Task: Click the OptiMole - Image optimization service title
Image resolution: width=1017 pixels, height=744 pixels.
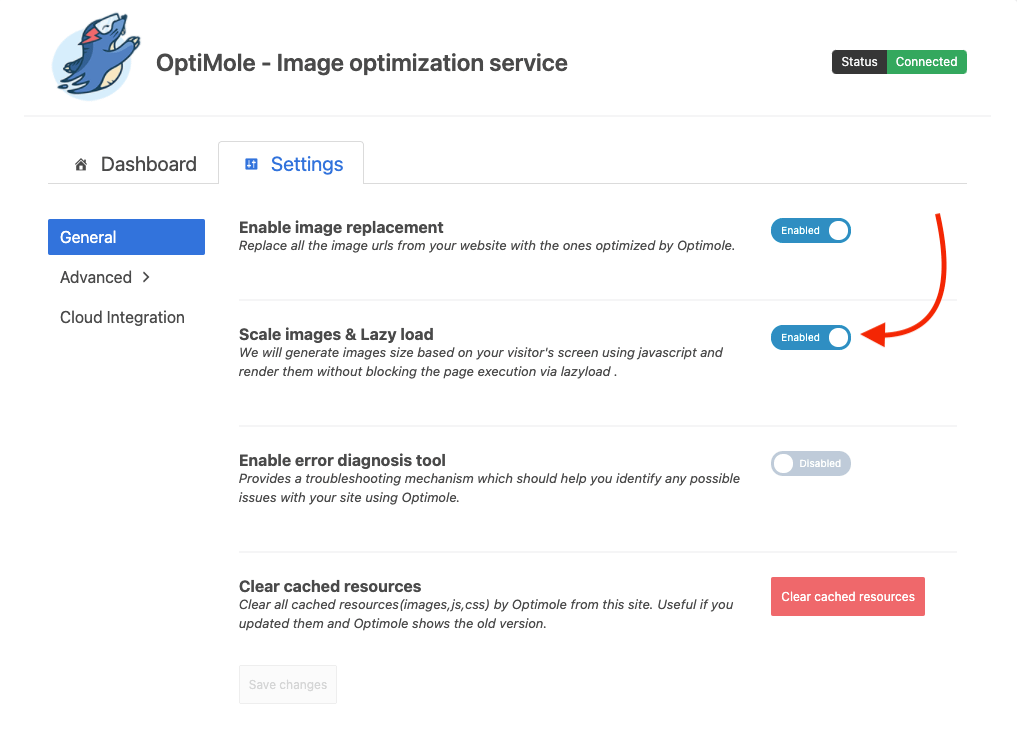Action: pos(362,64)
